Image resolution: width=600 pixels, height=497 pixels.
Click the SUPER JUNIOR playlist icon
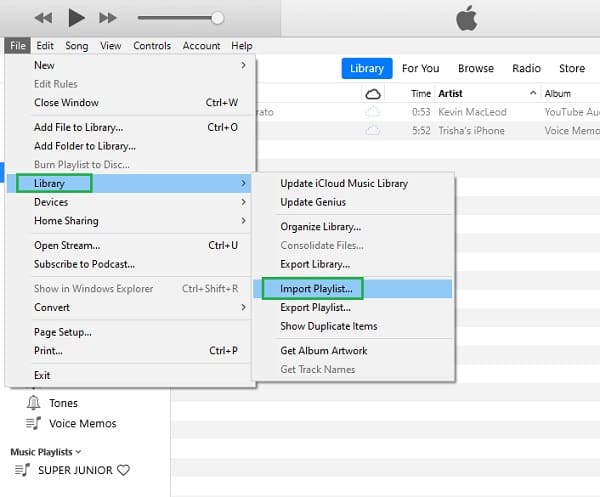pyautogui.click(x=22, y=469)
